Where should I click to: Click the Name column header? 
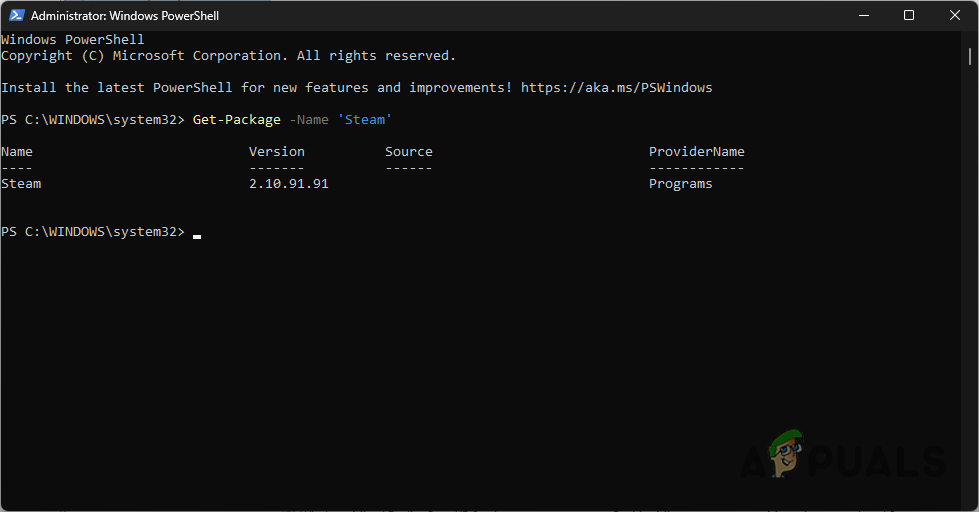[x=17, y=151]
